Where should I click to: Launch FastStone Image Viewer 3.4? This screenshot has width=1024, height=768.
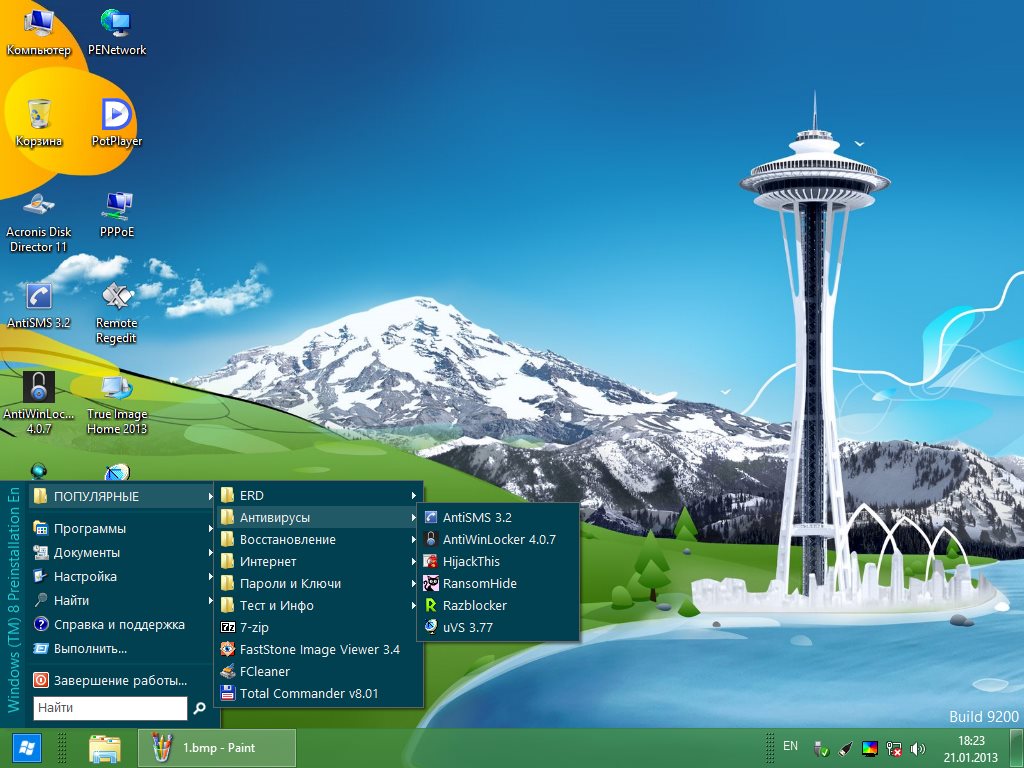pyautogui.click(x=319, y=650)
